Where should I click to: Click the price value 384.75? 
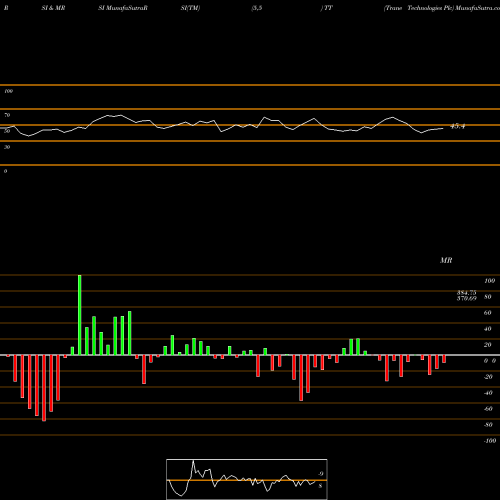click(466, 293)
